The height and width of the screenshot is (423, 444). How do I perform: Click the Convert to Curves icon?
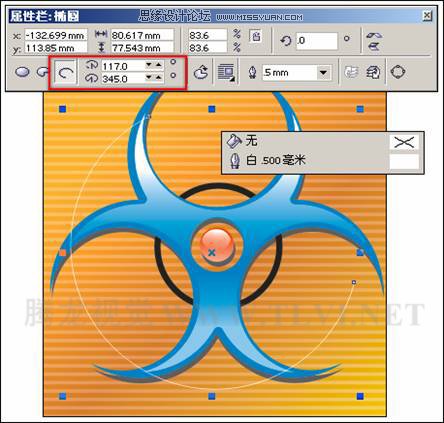pyautogui.click(x=398, y=72)
